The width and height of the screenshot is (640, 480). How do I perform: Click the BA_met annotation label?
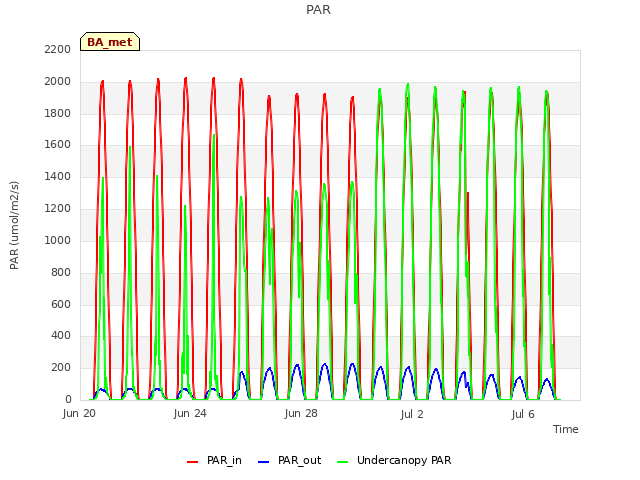pyautogui.click(x=110, y=42)
